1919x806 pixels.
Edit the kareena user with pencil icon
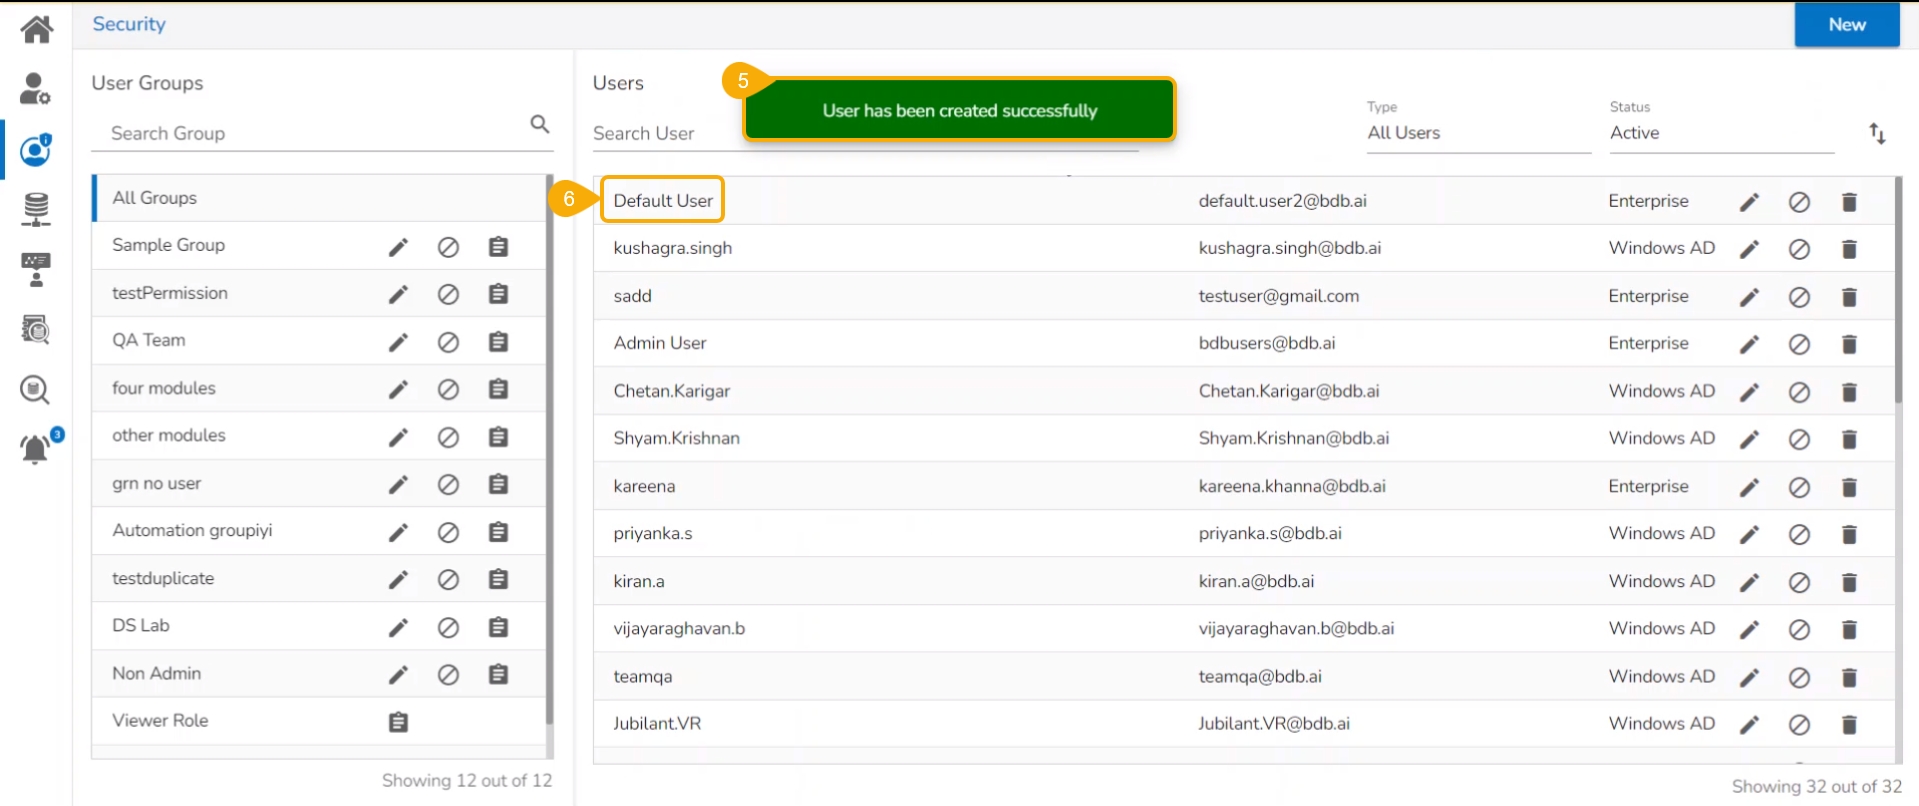1749,487
